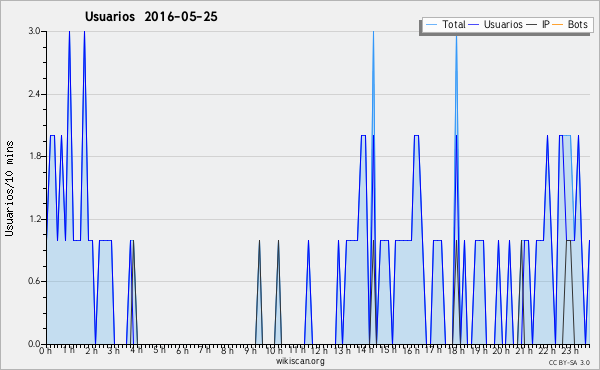
Task: Click the '19 h' x-axis label
Action: tap(479, 351)
